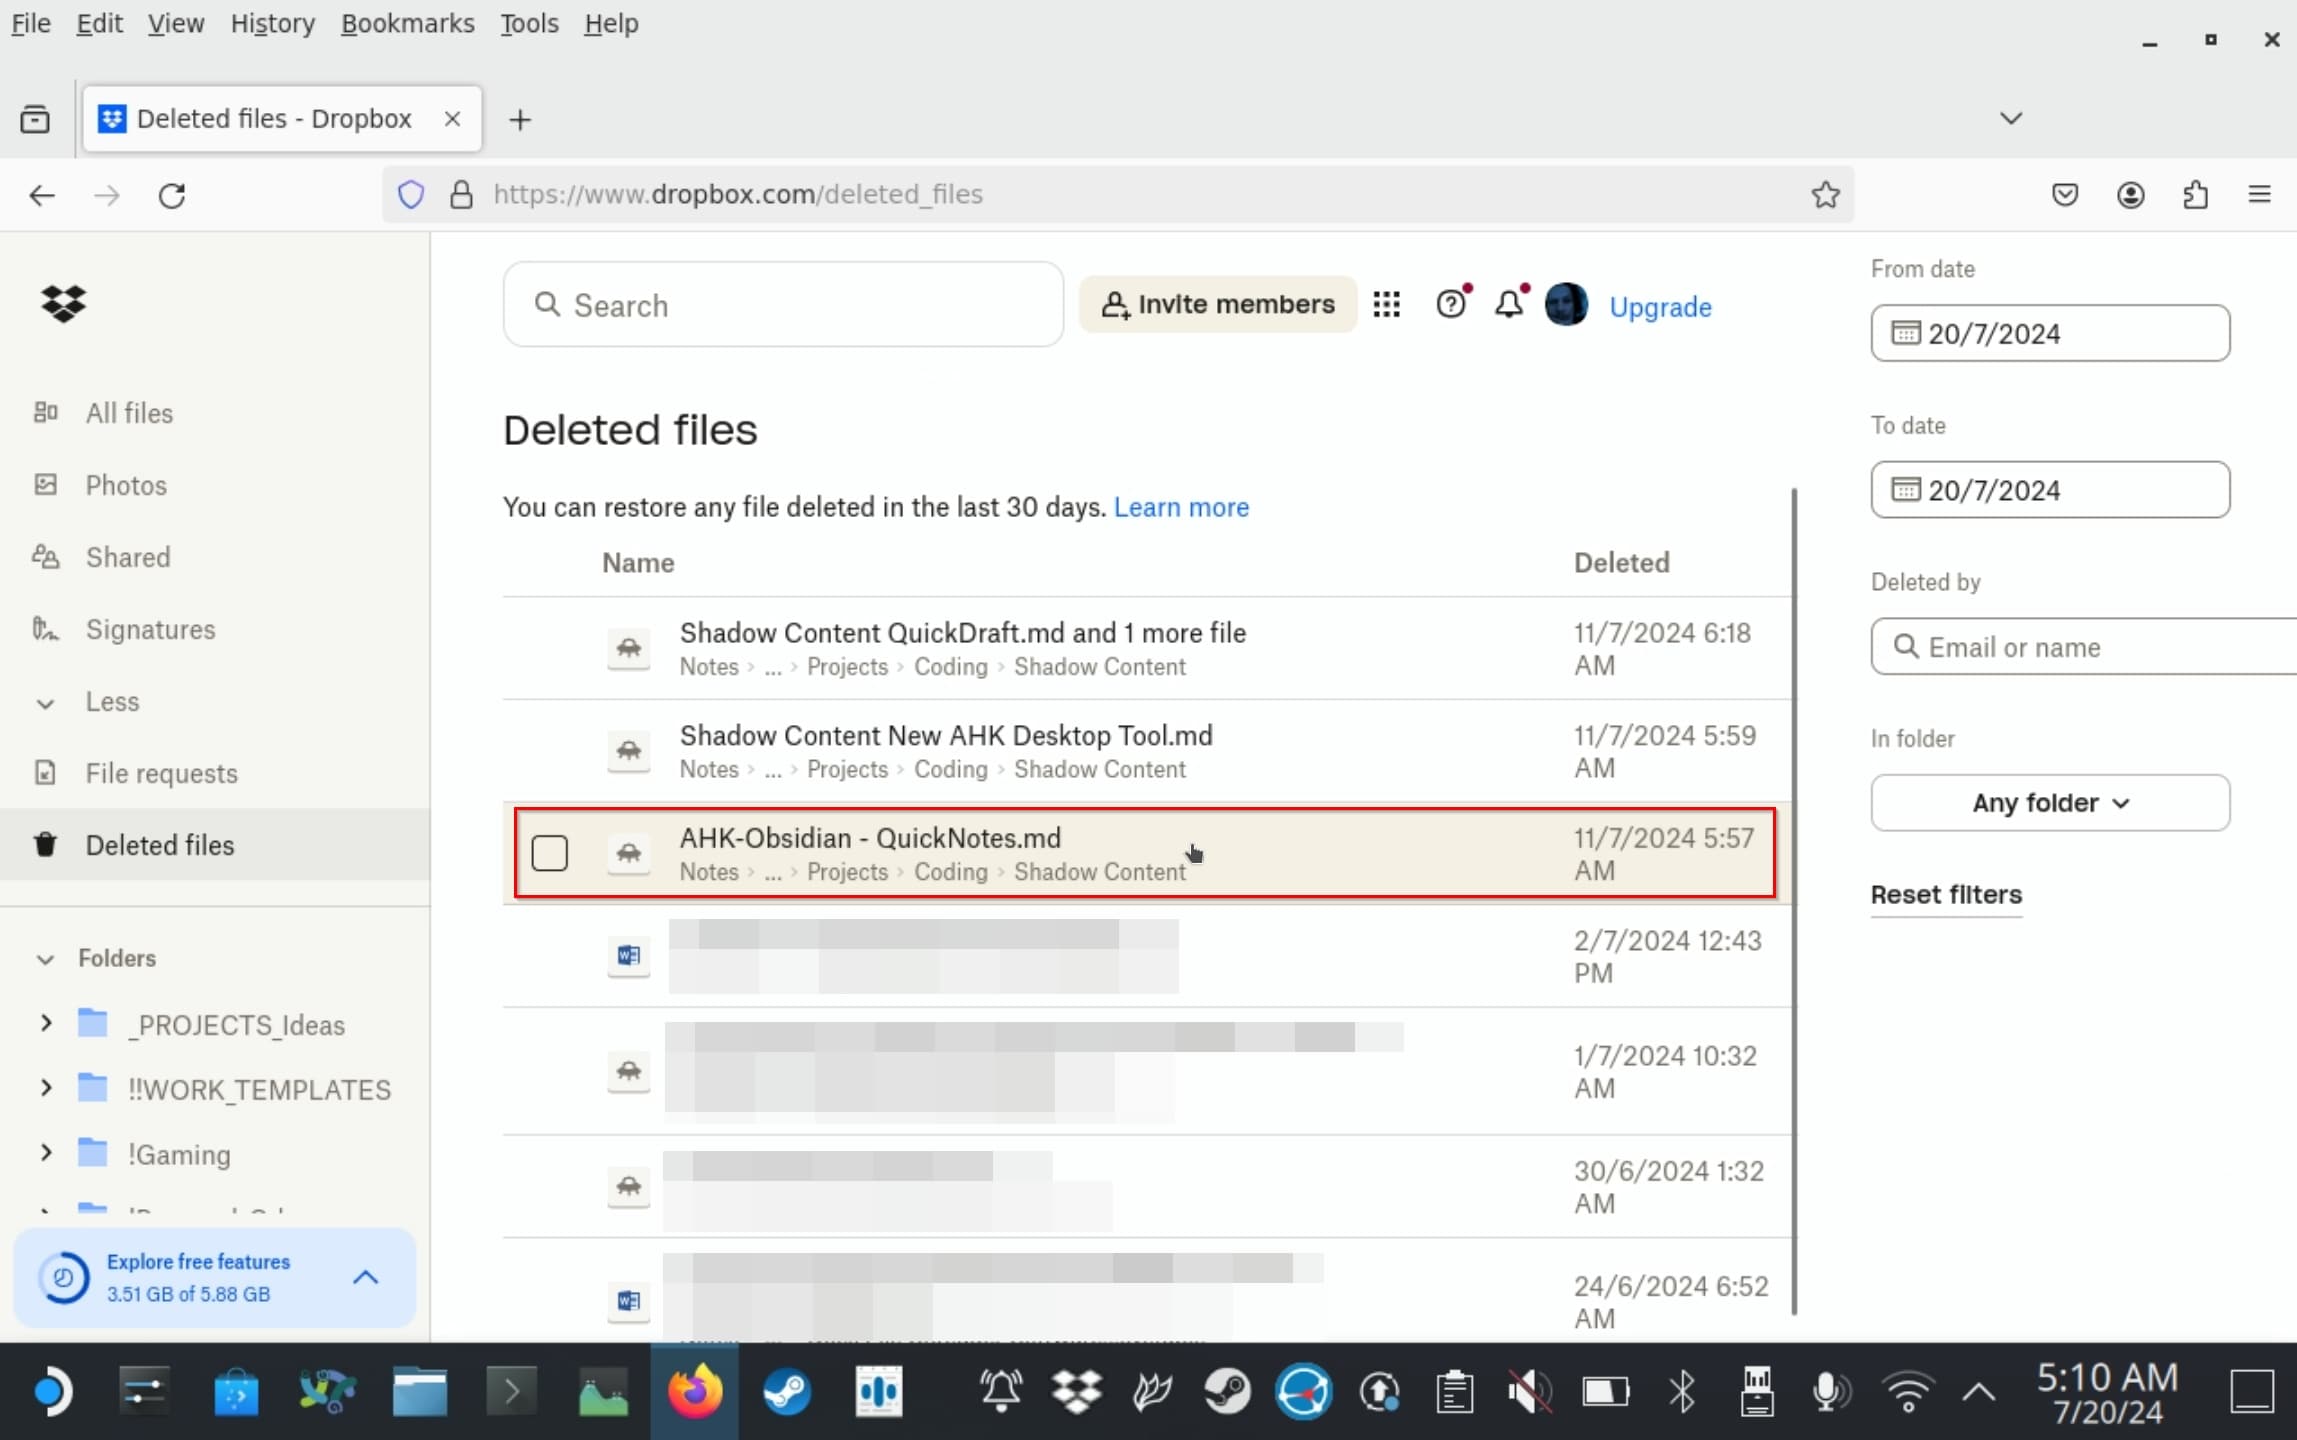This screenshot has width=2297, height=1440.
Task: Open the help question mark icon
Action: click(1451, 304)
